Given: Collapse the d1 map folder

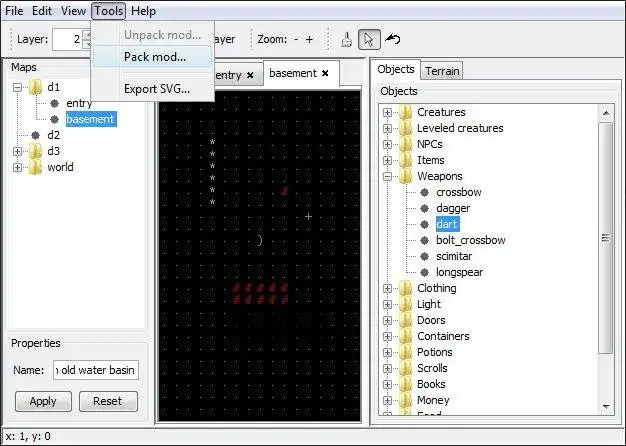Looking at the screenshot, I should [17, 87].
